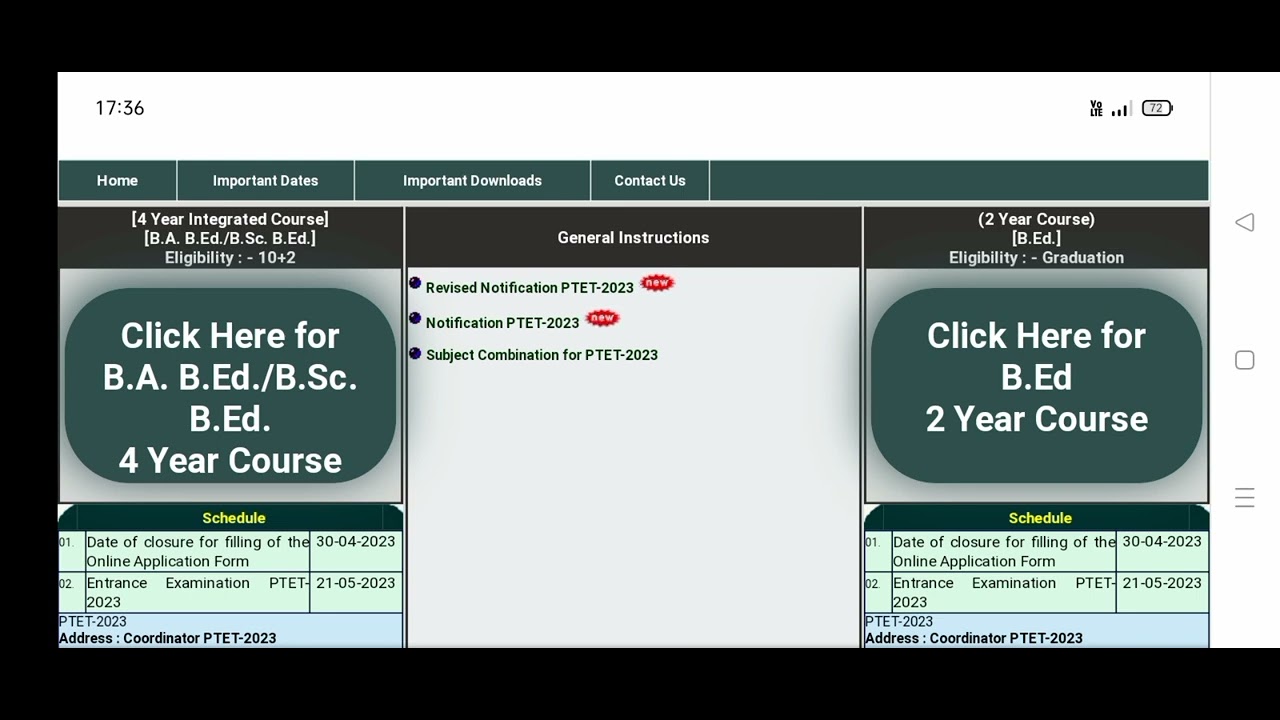1280x720 pixels.
Task: Click Eligibility Graduation text
Action: coord(1036,258)
